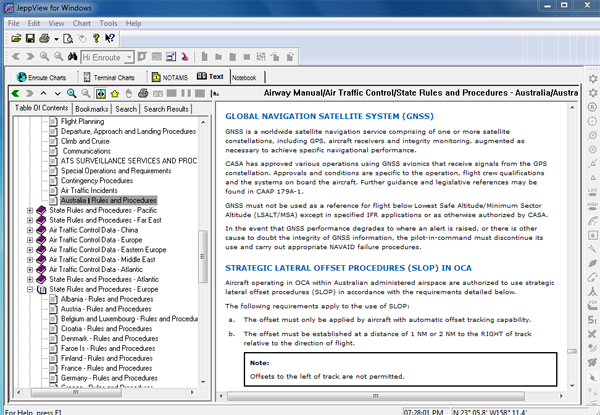This screenshot has height=415, width=600.
Task: Click the text pane scroll down arrow
Action: click(572, 386)
